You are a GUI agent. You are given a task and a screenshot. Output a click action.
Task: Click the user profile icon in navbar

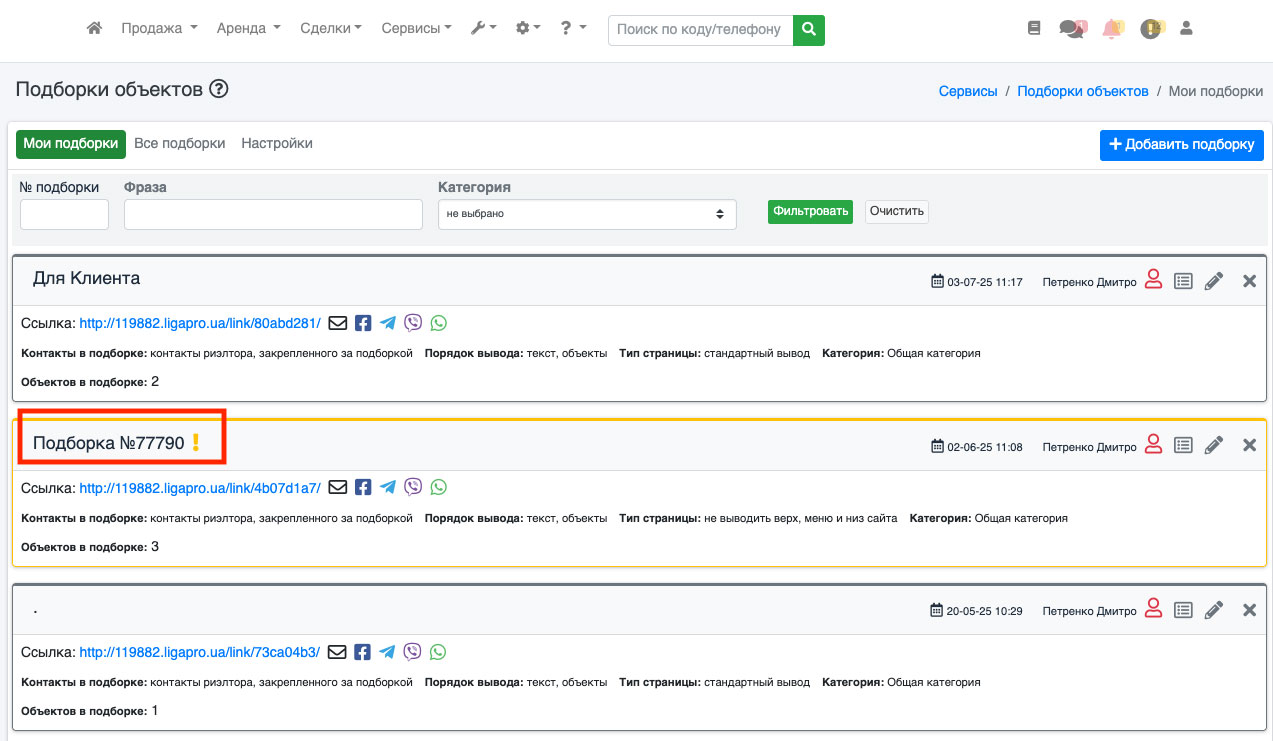point(1187,29)
